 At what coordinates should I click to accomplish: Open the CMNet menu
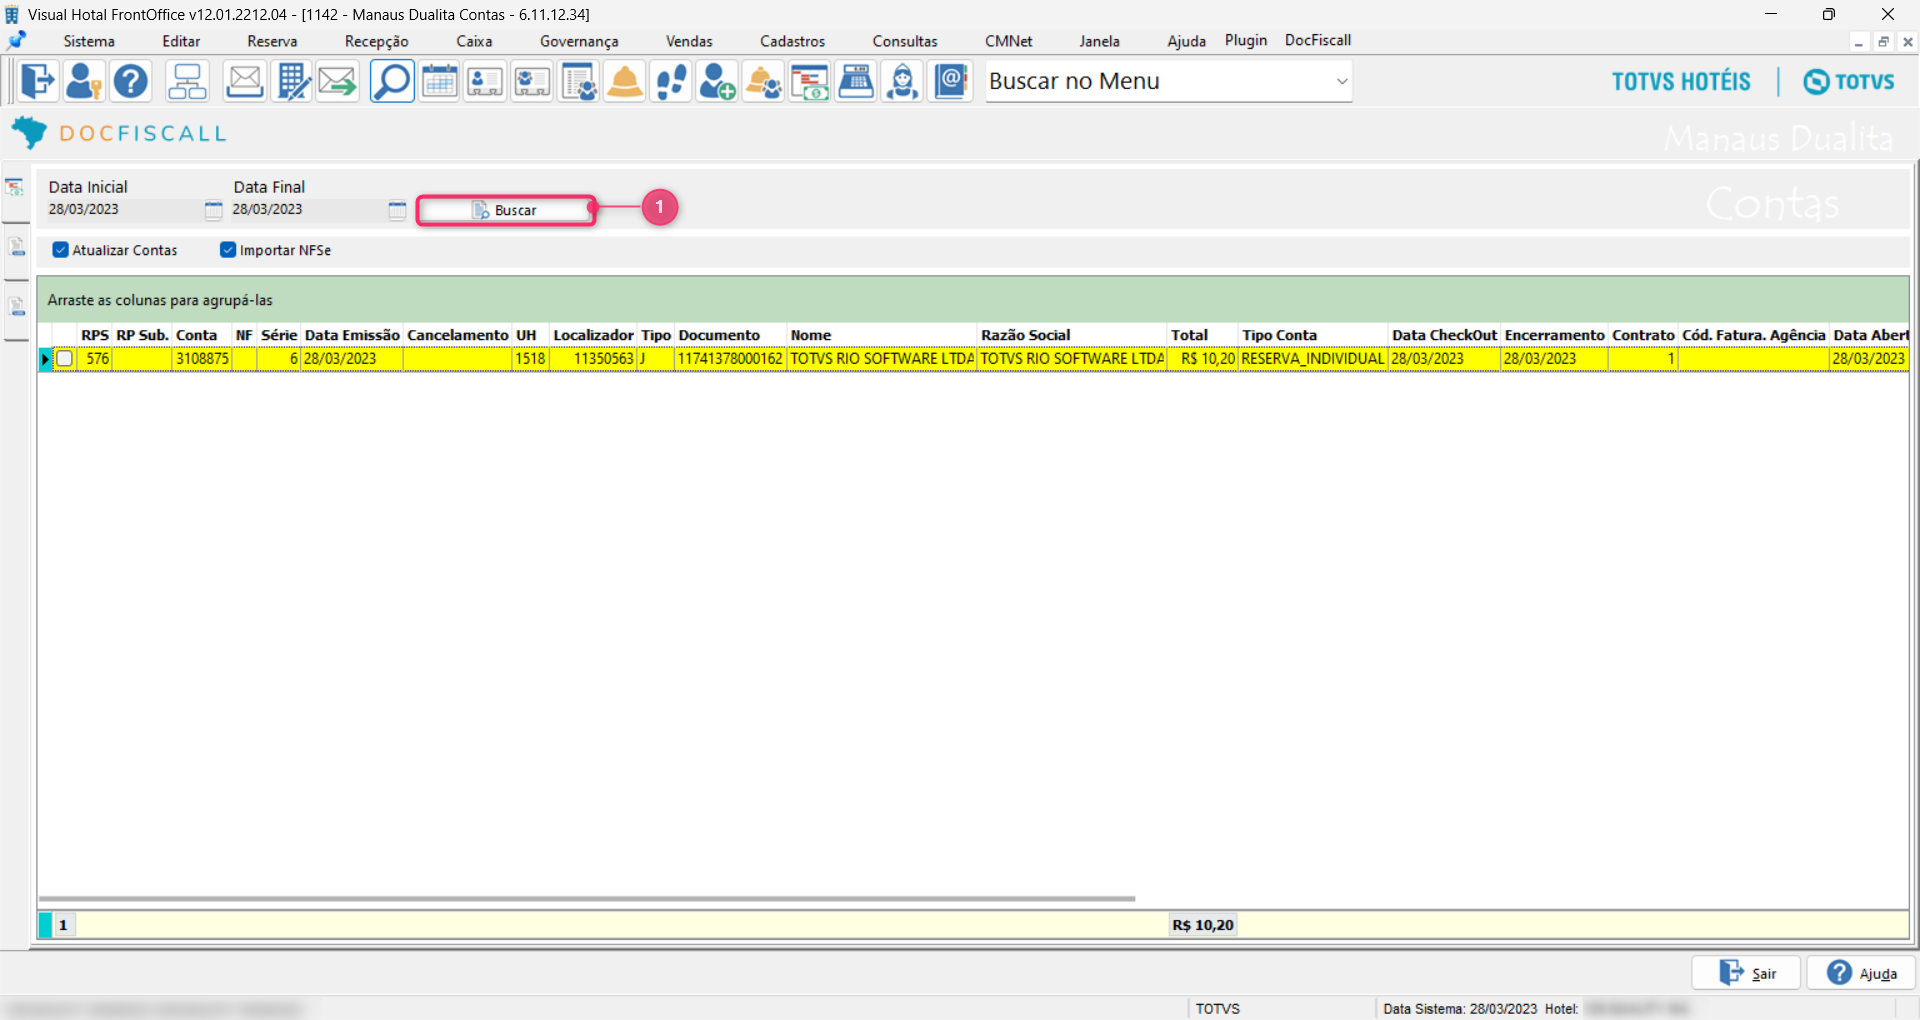click(1008, 41)
